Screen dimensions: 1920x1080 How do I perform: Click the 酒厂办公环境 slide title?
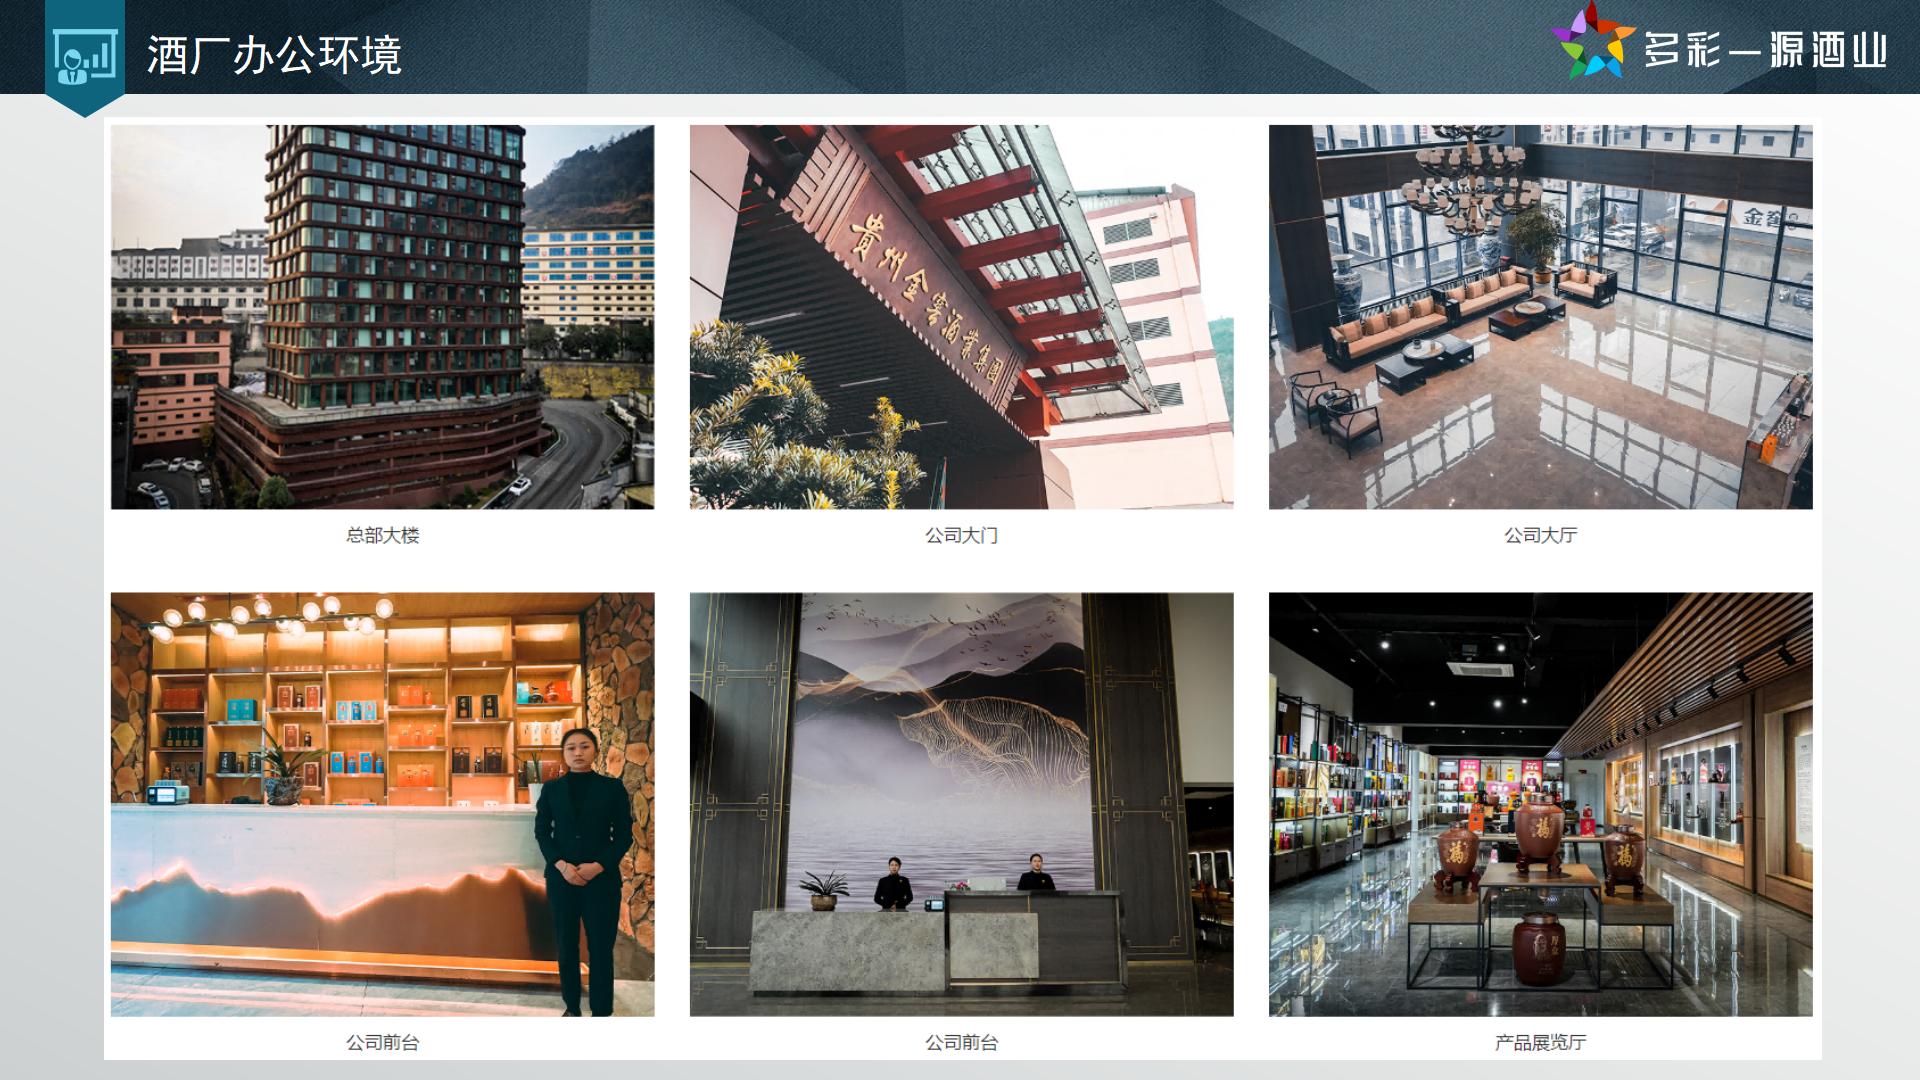274,56
